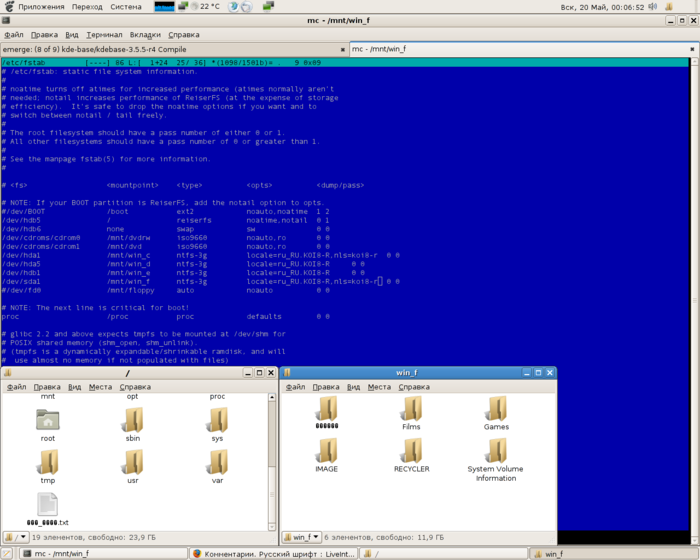Switch to the win_f taskbar button
This screenshot has height=560, width=700.
[x=615, y=554]
